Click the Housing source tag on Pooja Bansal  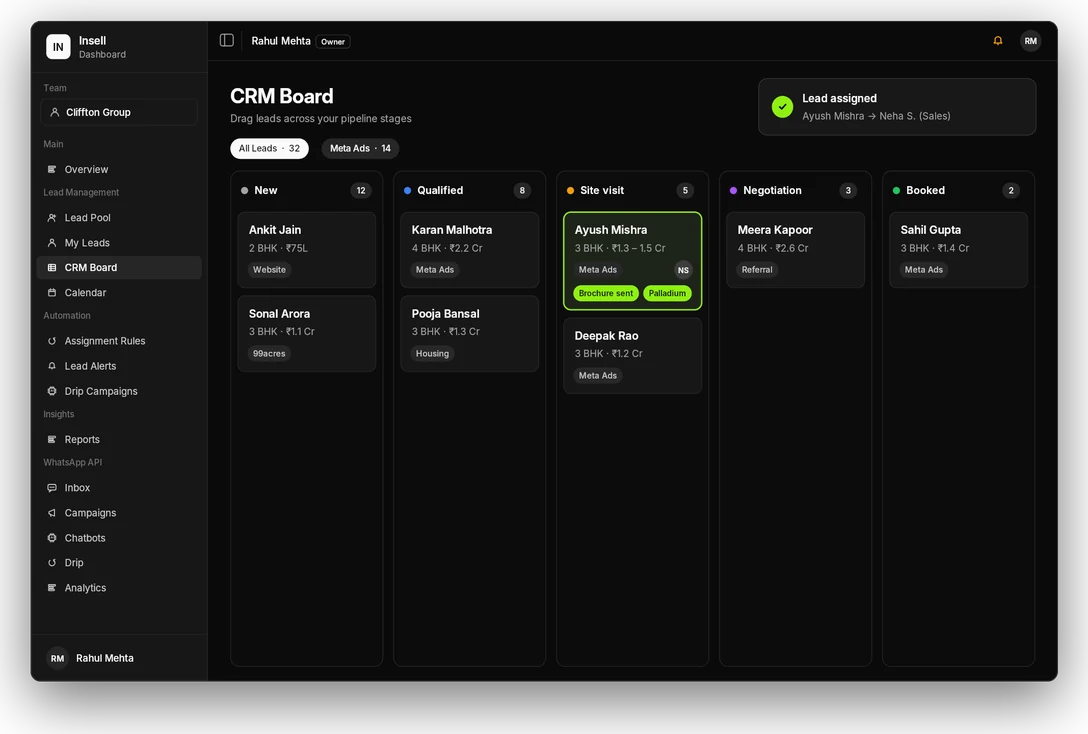coord(432,354)
